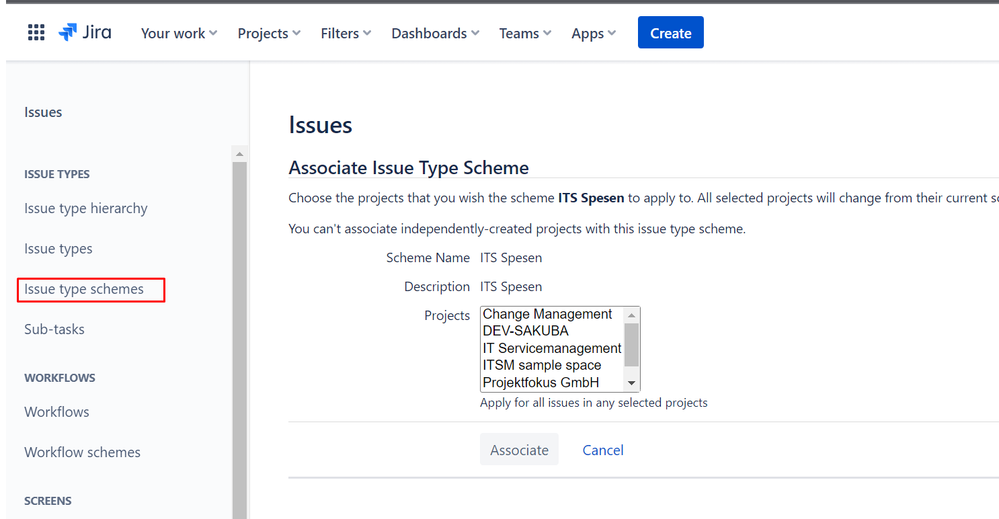Open the Teams dropdown
999x519 pixels.
tap(525, 33)
